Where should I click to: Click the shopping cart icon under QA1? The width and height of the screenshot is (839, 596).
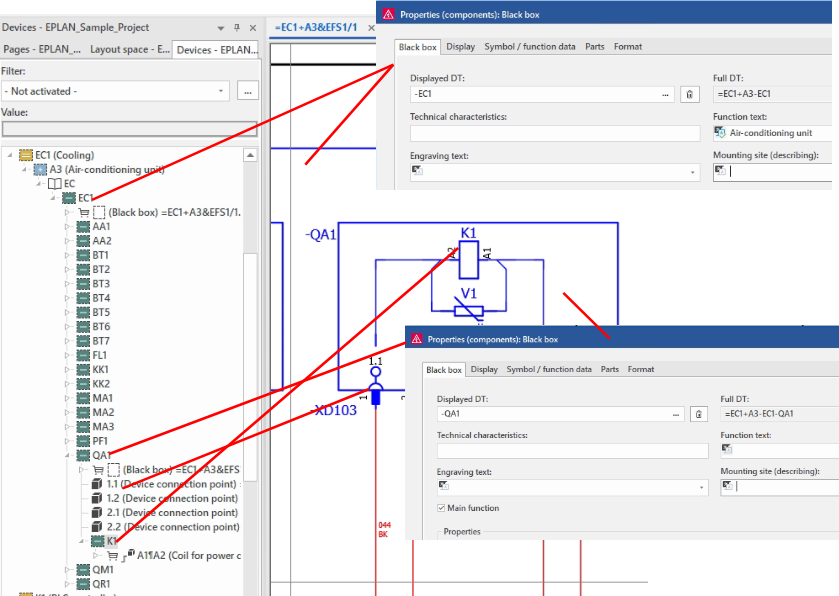(98, 470)
